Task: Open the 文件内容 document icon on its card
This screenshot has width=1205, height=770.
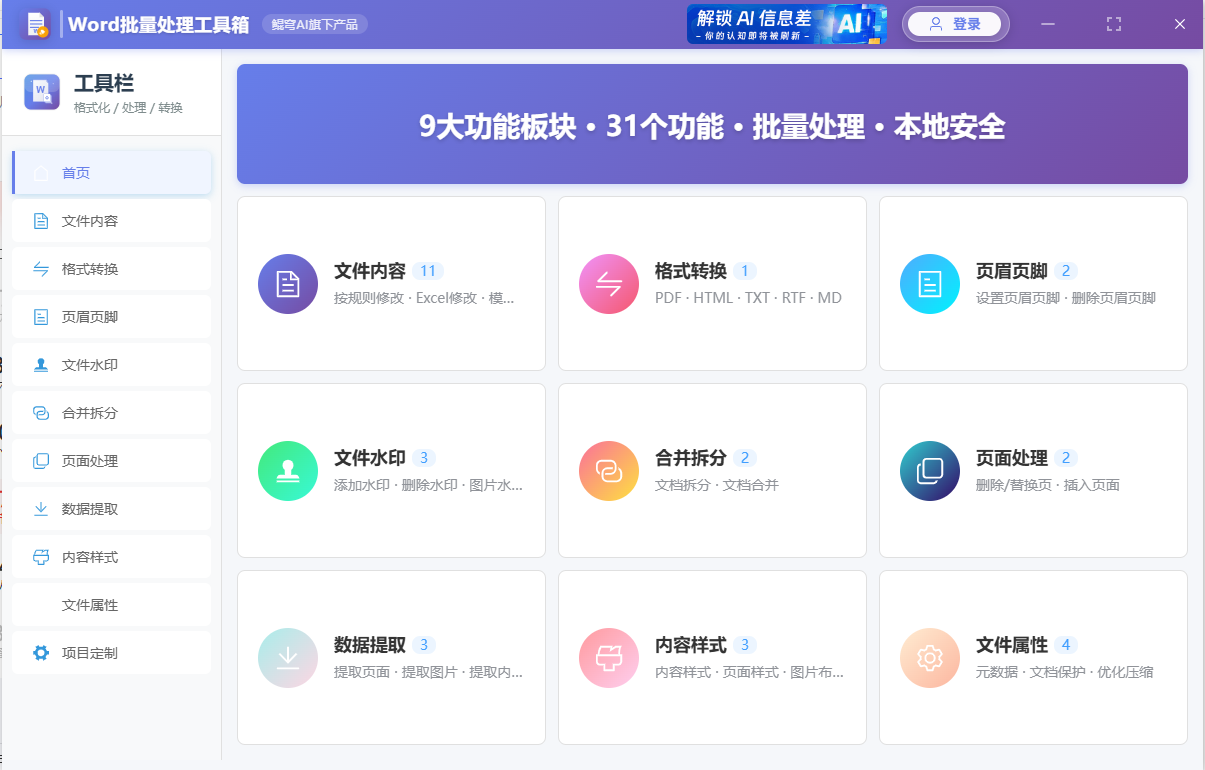Action: coord(287,283)
